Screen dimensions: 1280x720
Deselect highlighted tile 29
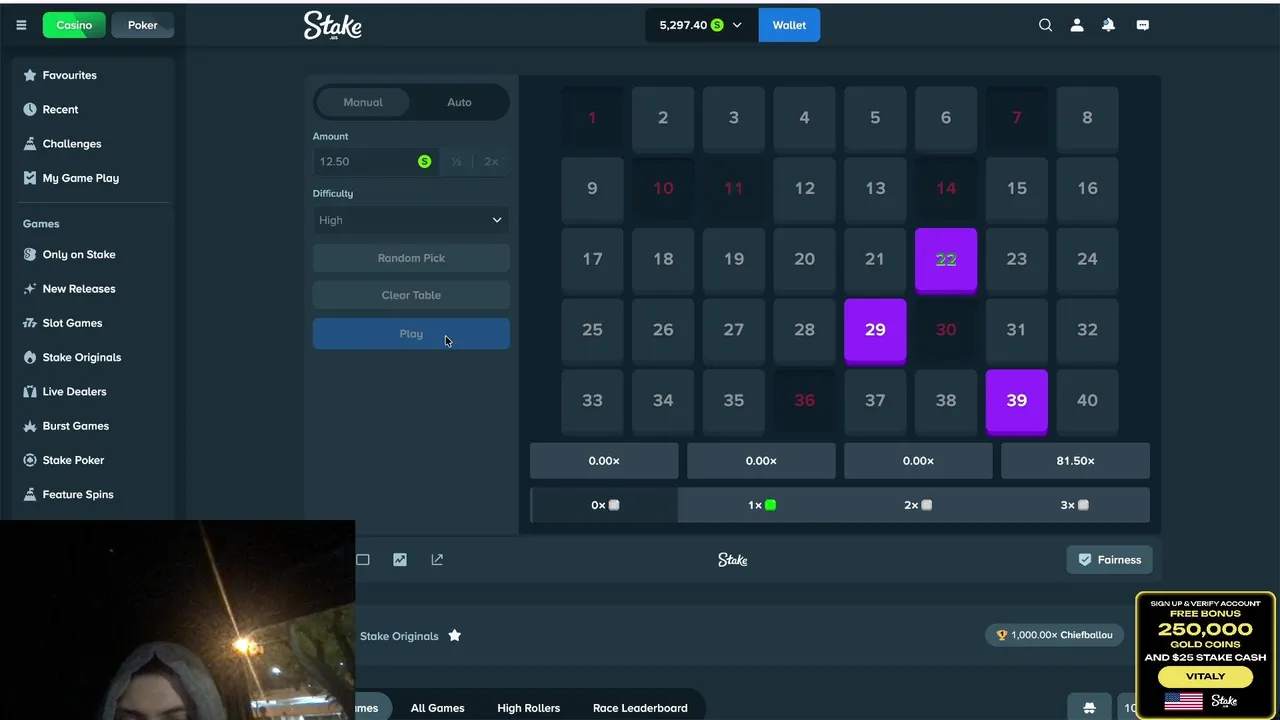coord(875,330)
